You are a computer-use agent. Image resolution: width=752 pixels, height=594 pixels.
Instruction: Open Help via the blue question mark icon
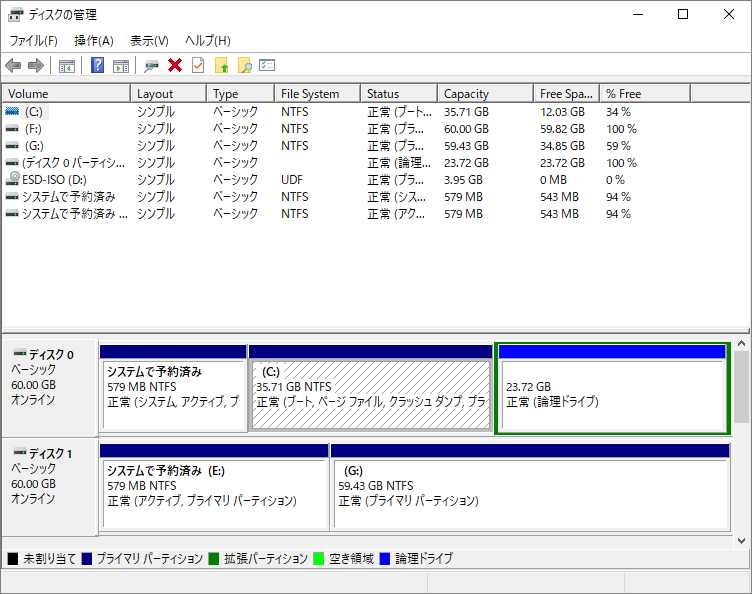(x=98, y=66)
